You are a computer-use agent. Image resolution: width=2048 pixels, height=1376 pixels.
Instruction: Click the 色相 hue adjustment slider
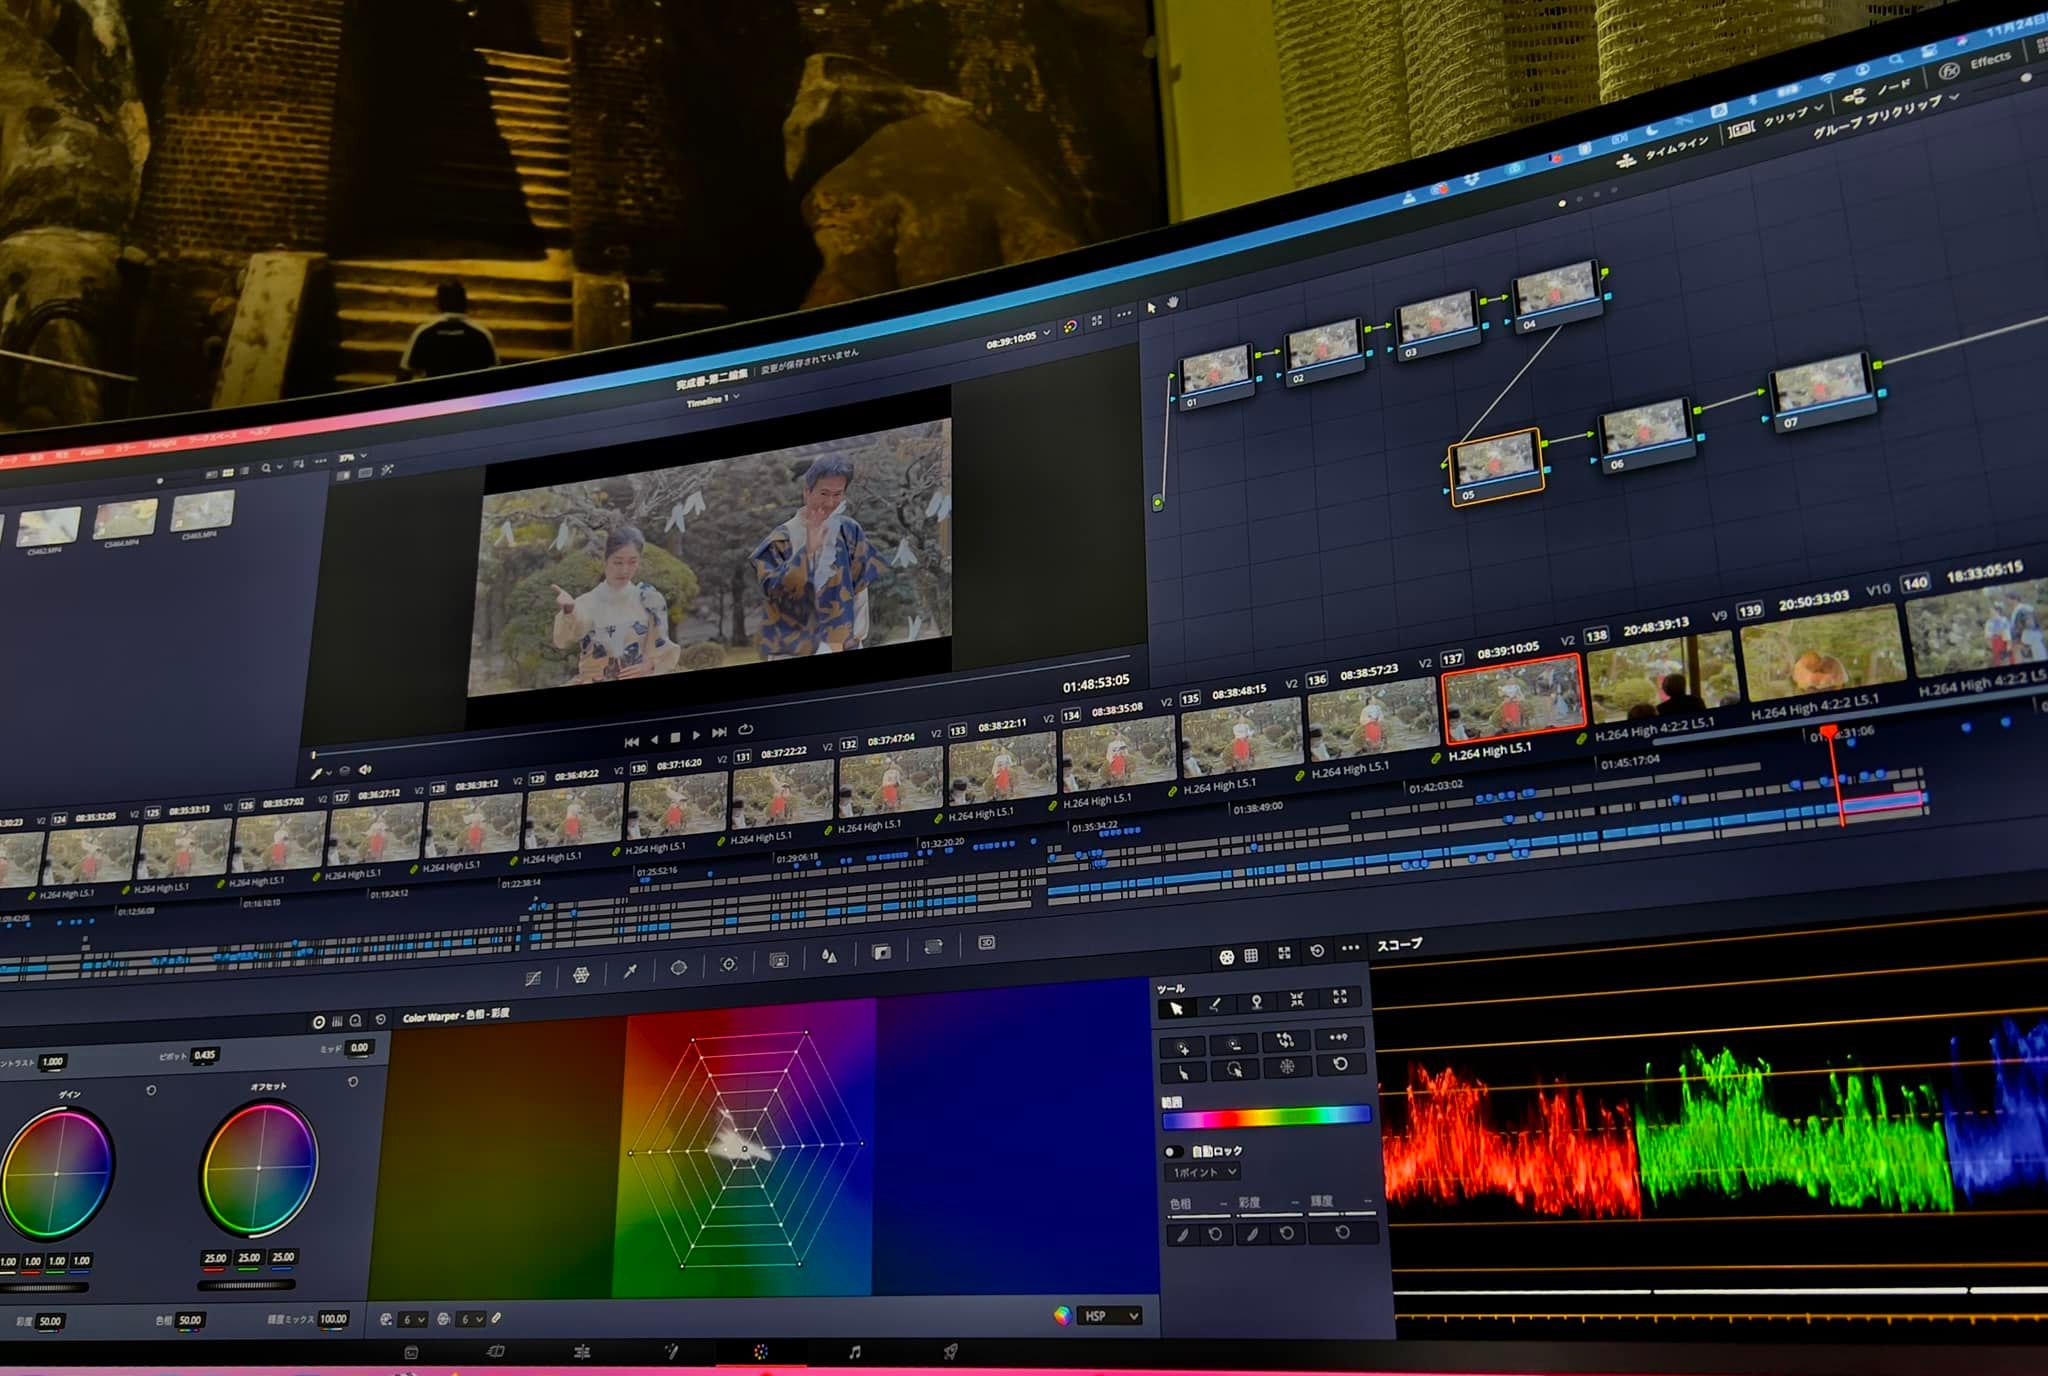pyautogui.click(x=1197, y=1215)
